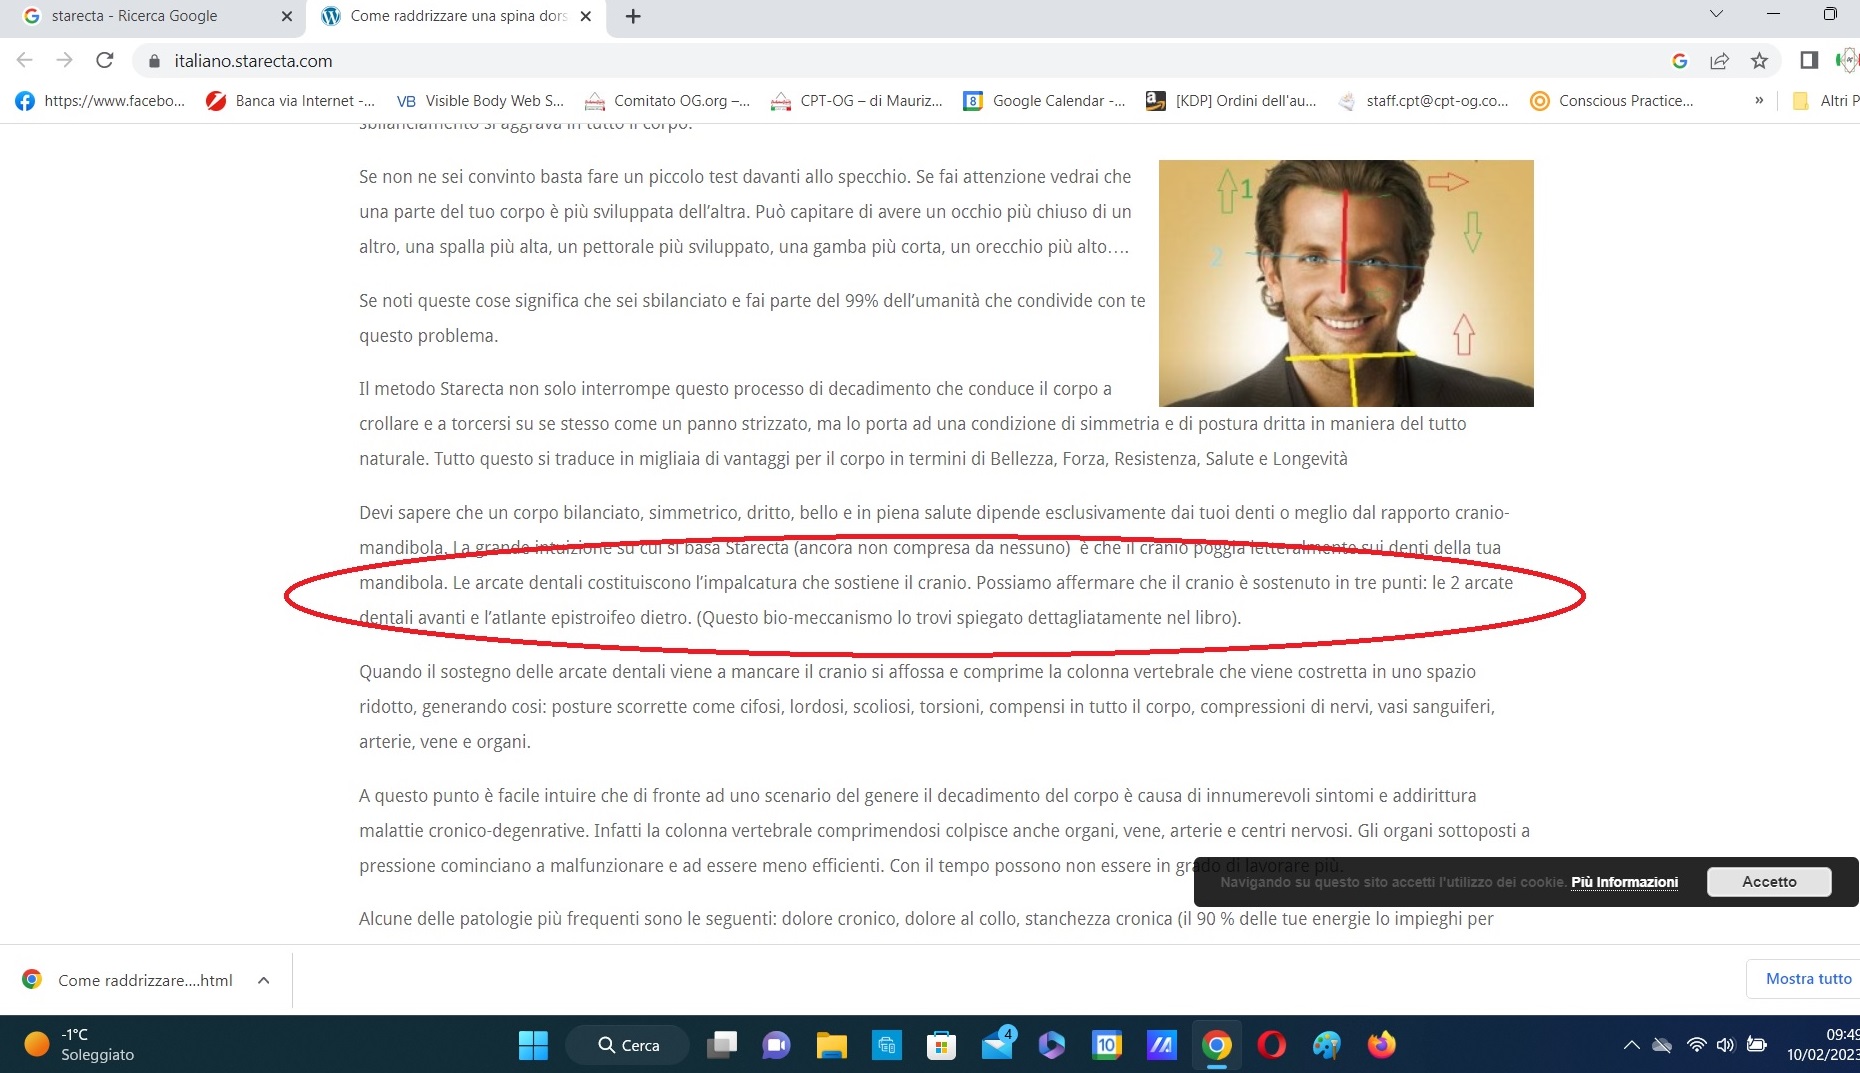
Task: Open 'Conscious Practice...' bookmark
Action: pyautogui.click(x=1612, y=101)
